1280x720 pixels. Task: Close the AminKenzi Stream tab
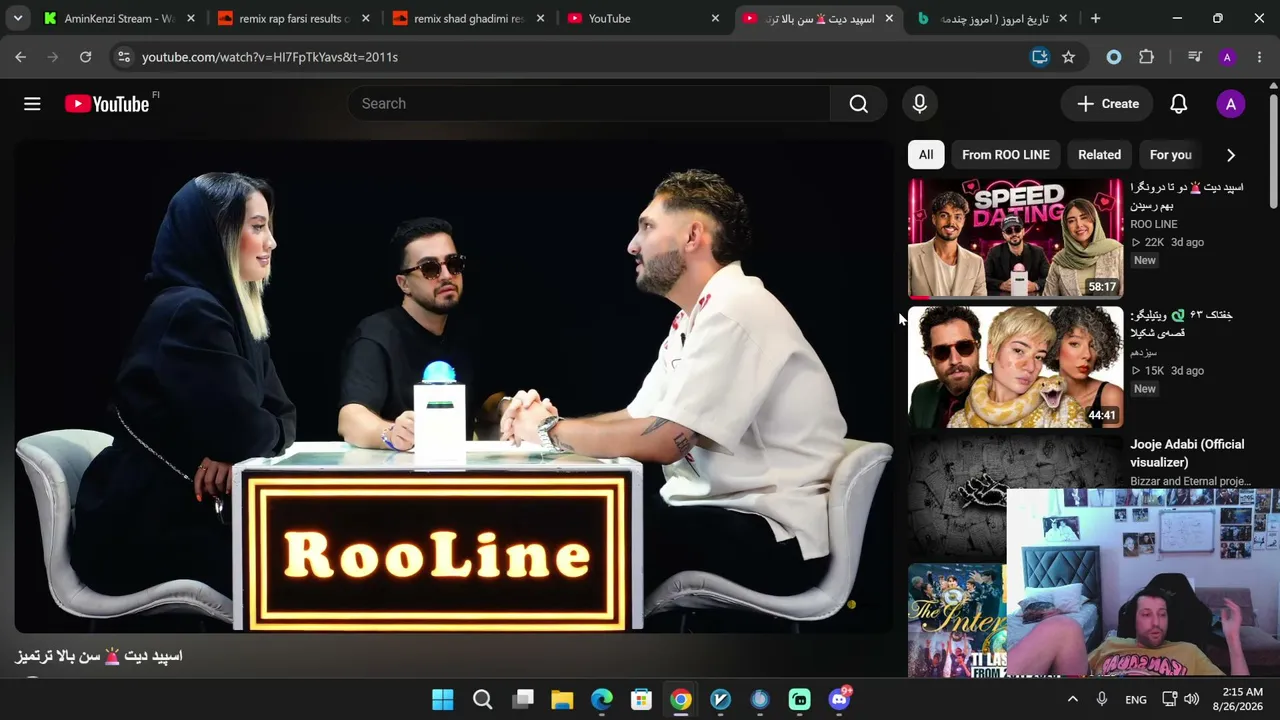click(x=191, y=18)
